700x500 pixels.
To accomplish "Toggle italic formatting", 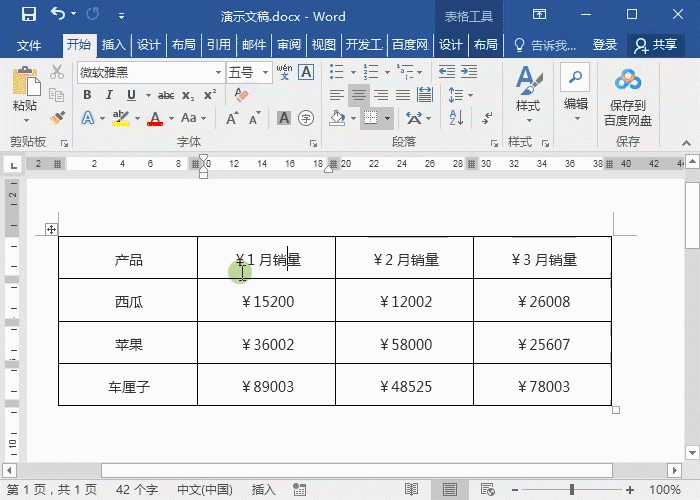I will tap(109, 95).
